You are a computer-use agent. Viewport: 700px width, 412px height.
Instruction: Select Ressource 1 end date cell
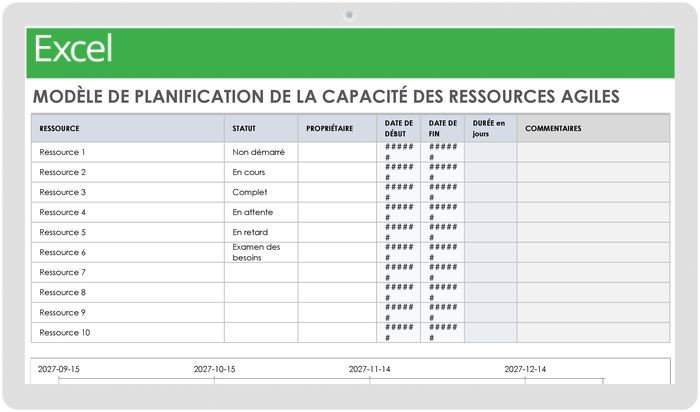(x=442, y=152)
